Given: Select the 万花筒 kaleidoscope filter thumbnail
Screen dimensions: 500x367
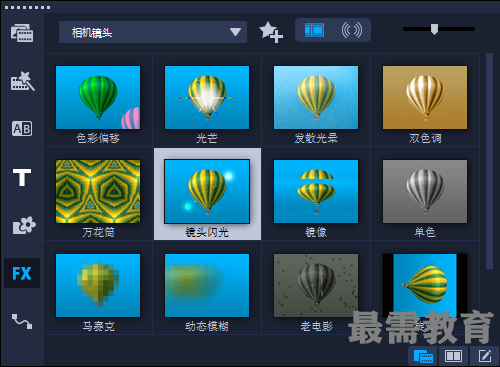Looking at the screenshot, I should tap(98, 191).
